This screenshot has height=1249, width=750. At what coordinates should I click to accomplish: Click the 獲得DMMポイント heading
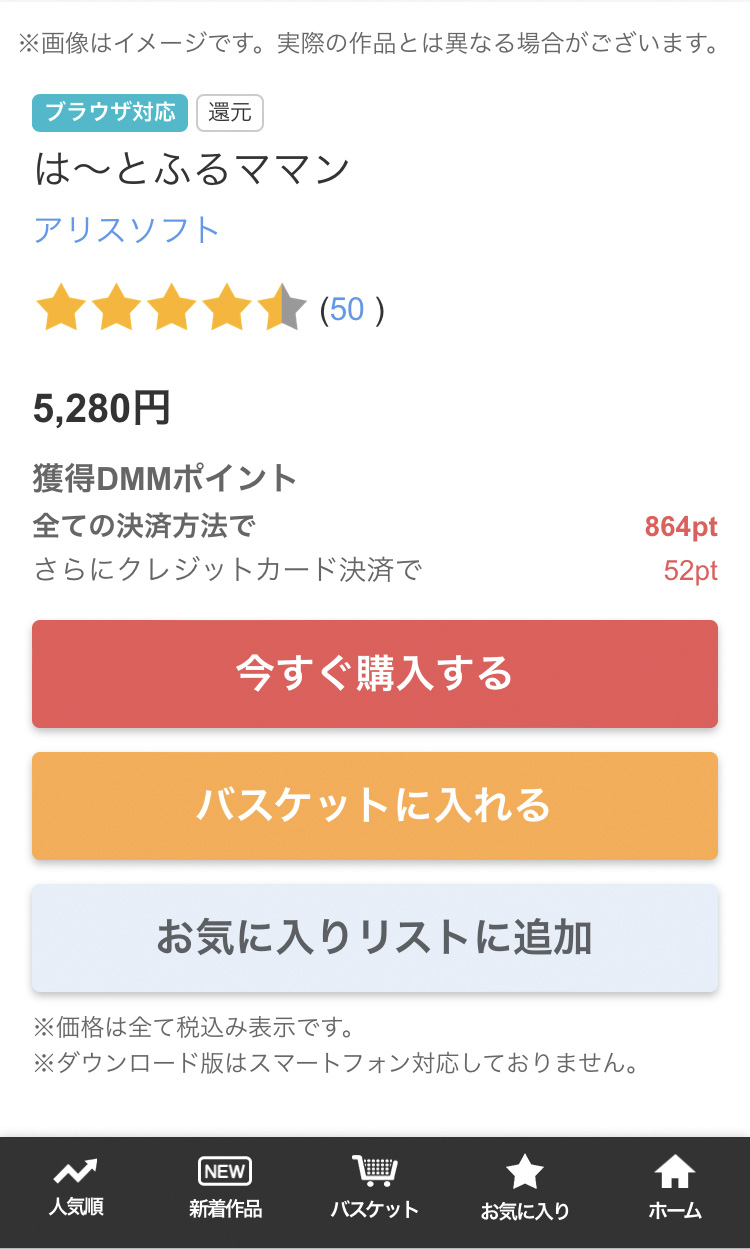point(165,479)
